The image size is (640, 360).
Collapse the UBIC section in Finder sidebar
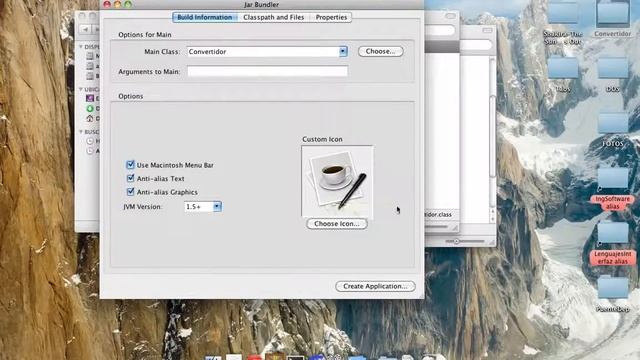(81, 89)
